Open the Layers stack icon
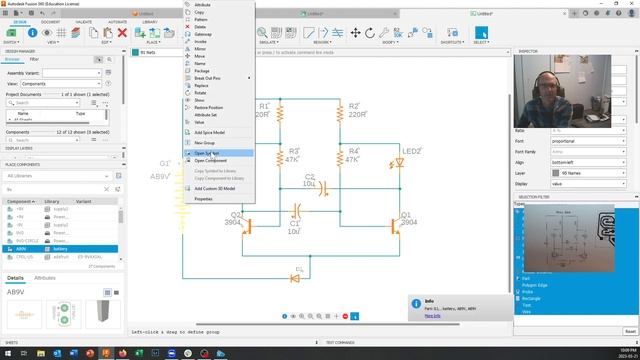Viewport: 640px width, 360px height. (76, 33)
